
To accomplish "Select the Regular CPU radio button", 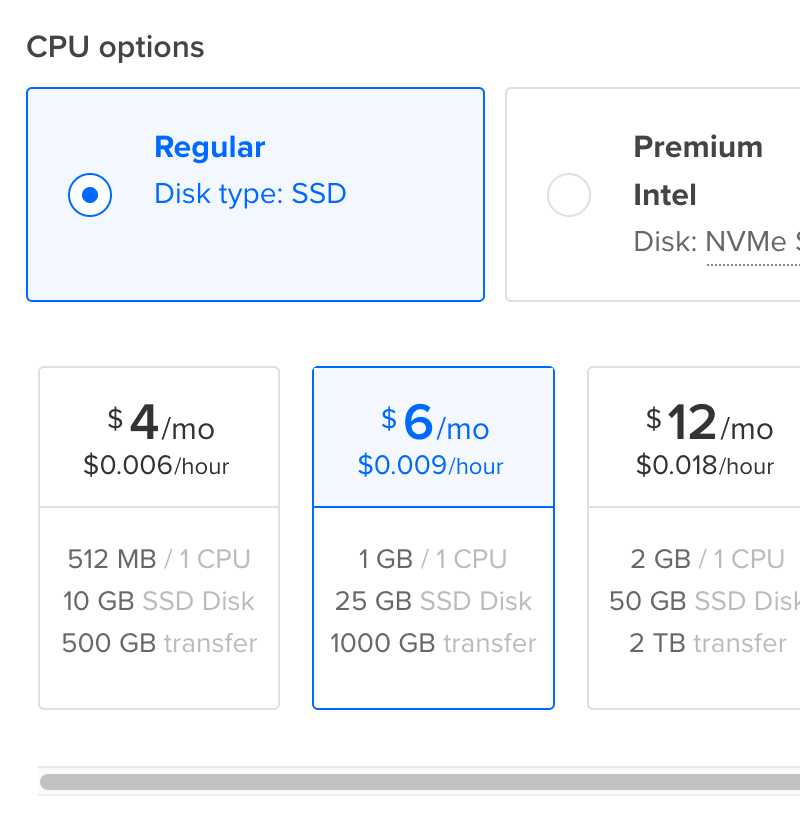I will tap(90, 195).
